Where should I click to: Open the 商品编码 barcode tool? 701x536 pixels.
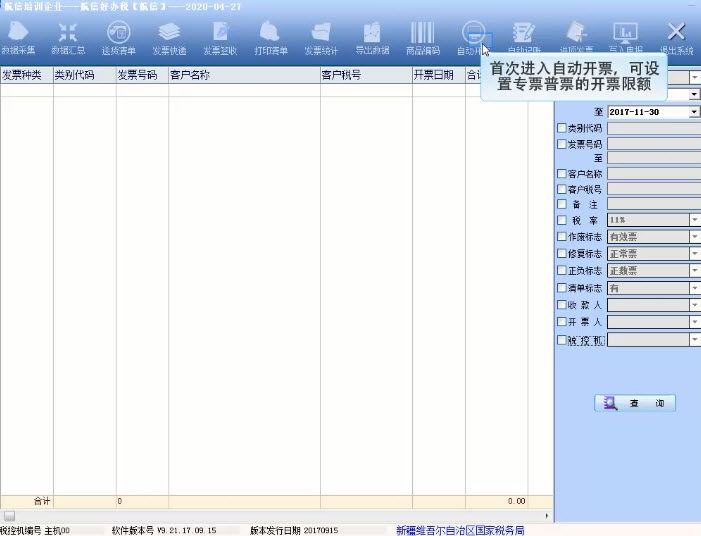coord(422,38)
